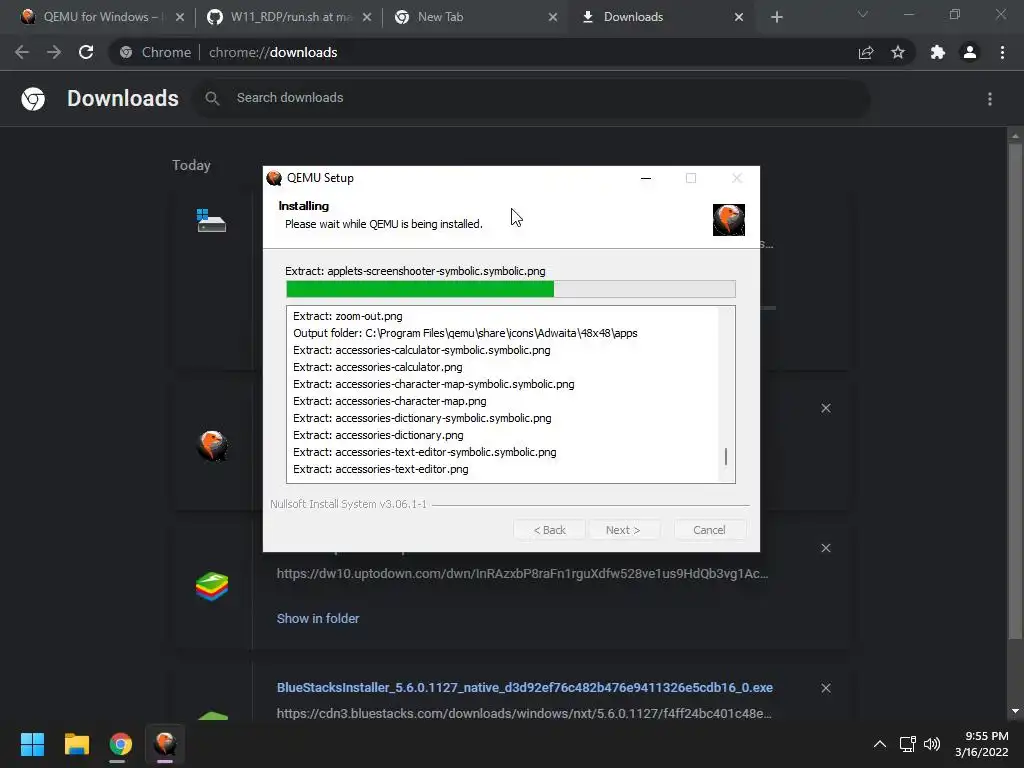The height and width of the screenshot is (768, 1024).
Task: Open the volume control in the system tray
Action: click(932, 744)
